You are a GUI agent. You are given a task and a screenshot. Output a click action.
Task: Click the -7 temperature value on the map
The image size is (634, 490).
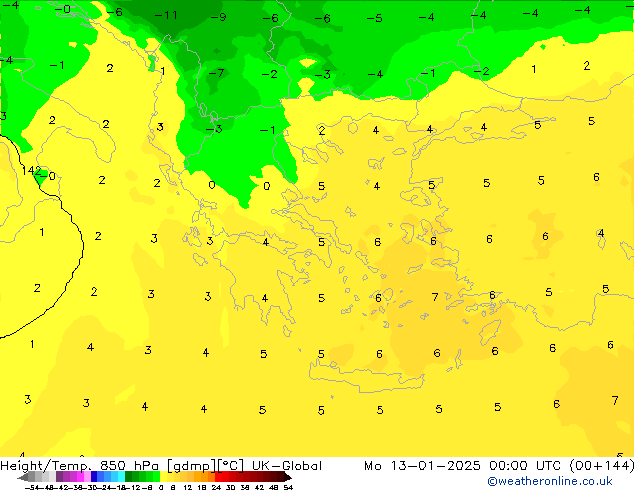click(216, 73)
